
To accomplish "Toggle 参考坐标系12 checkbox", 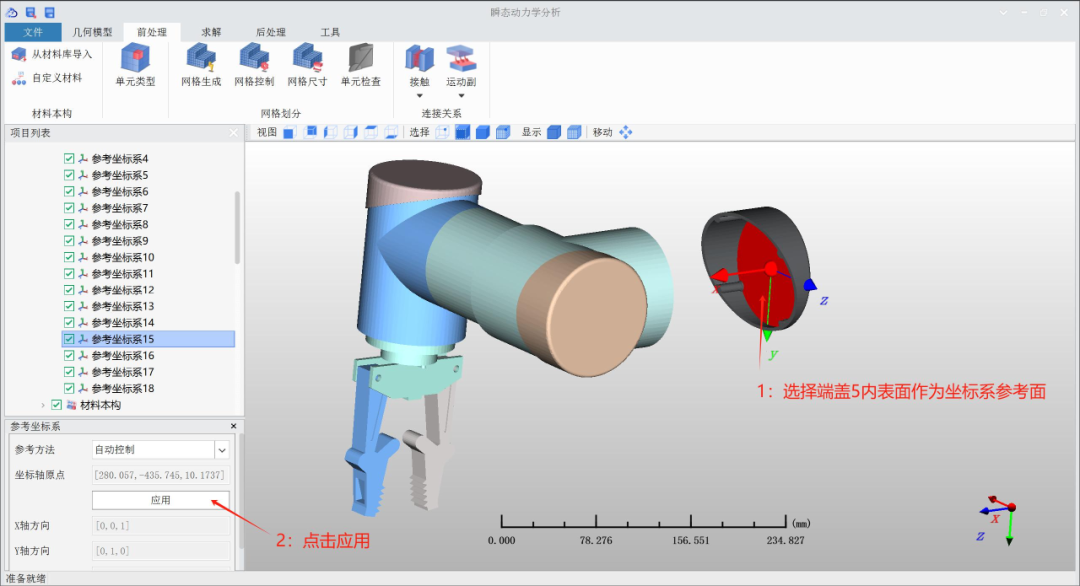I will point(69,290).
